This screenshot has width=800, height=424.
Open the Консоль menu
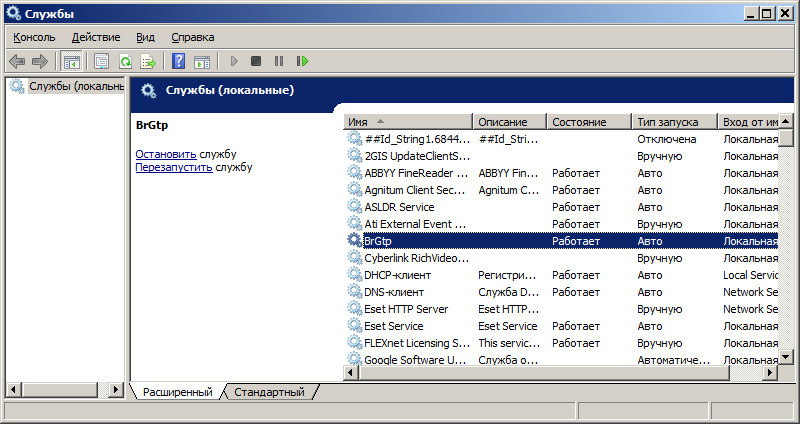click(x=34, y=37)
